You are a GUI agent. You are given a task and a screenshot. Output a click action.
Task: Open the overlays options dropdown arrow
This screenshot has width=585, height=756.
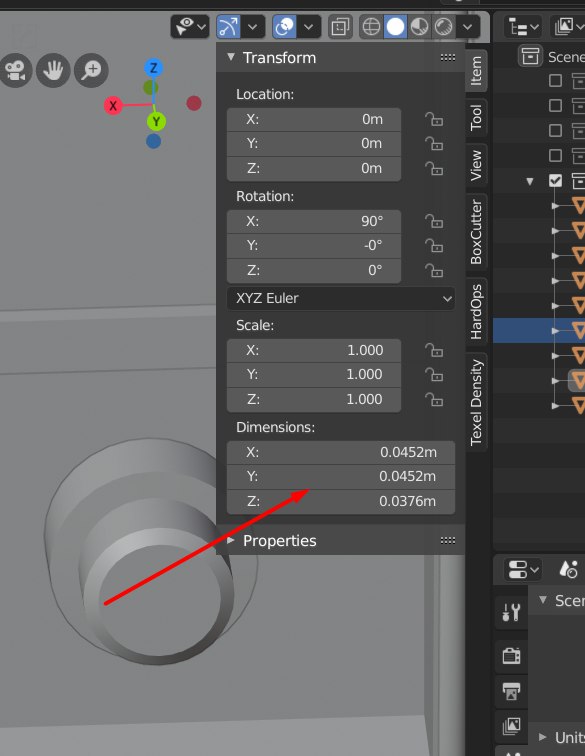[x=309, y=27]
